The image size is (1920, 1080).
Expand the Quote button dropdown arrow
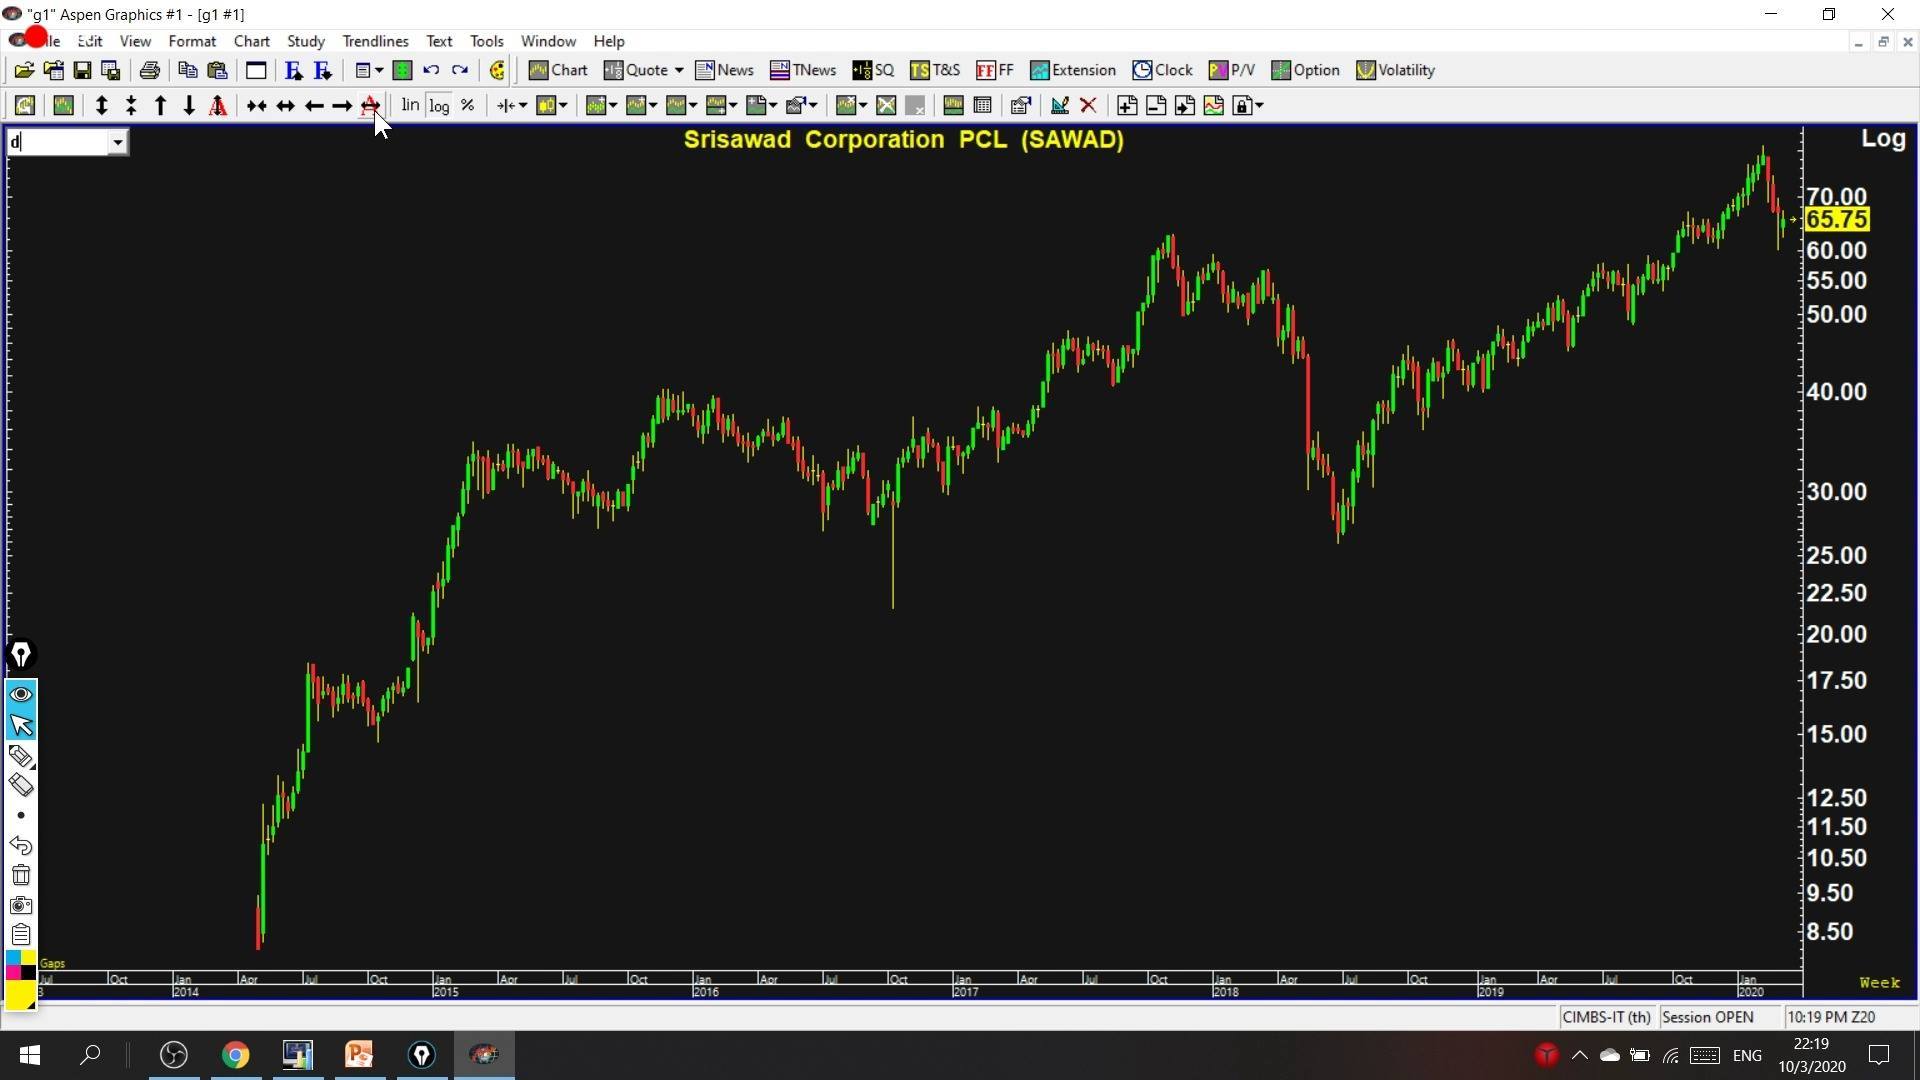(x=679, y=71)
